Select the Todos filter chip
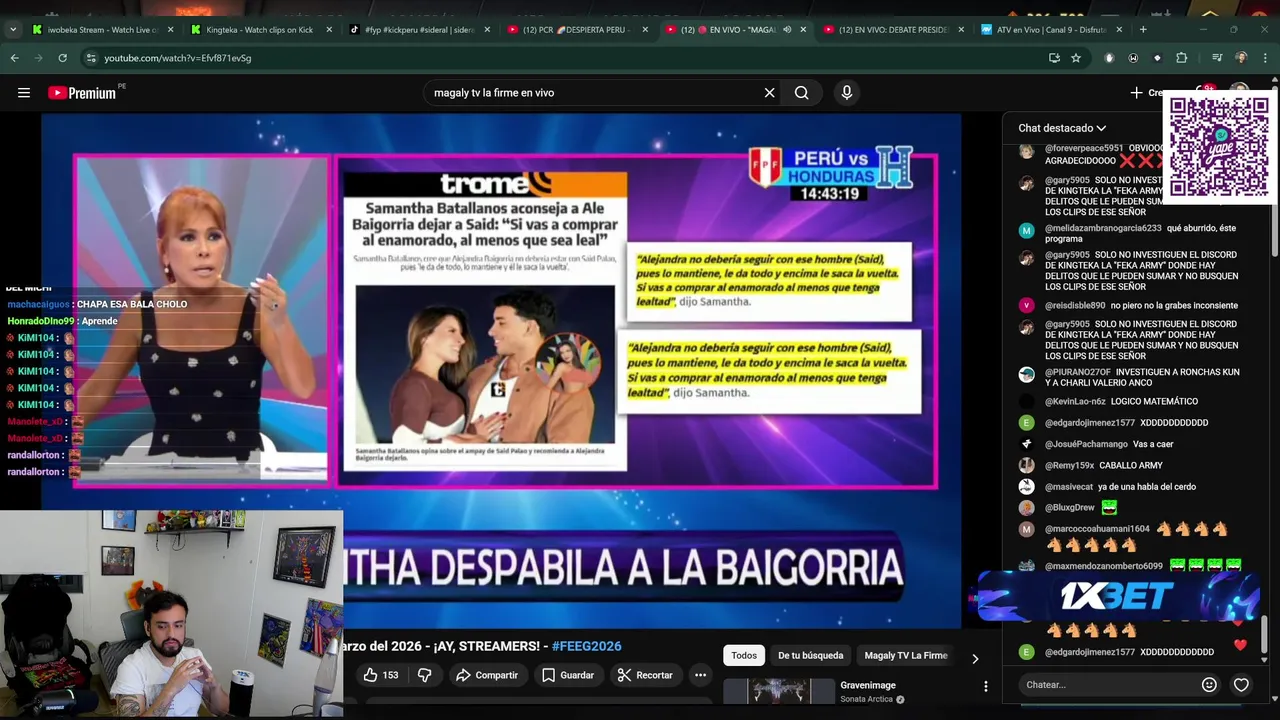The height and width of the screenshot is (720, 1280). pyautogui.click(x=744, y=656)
